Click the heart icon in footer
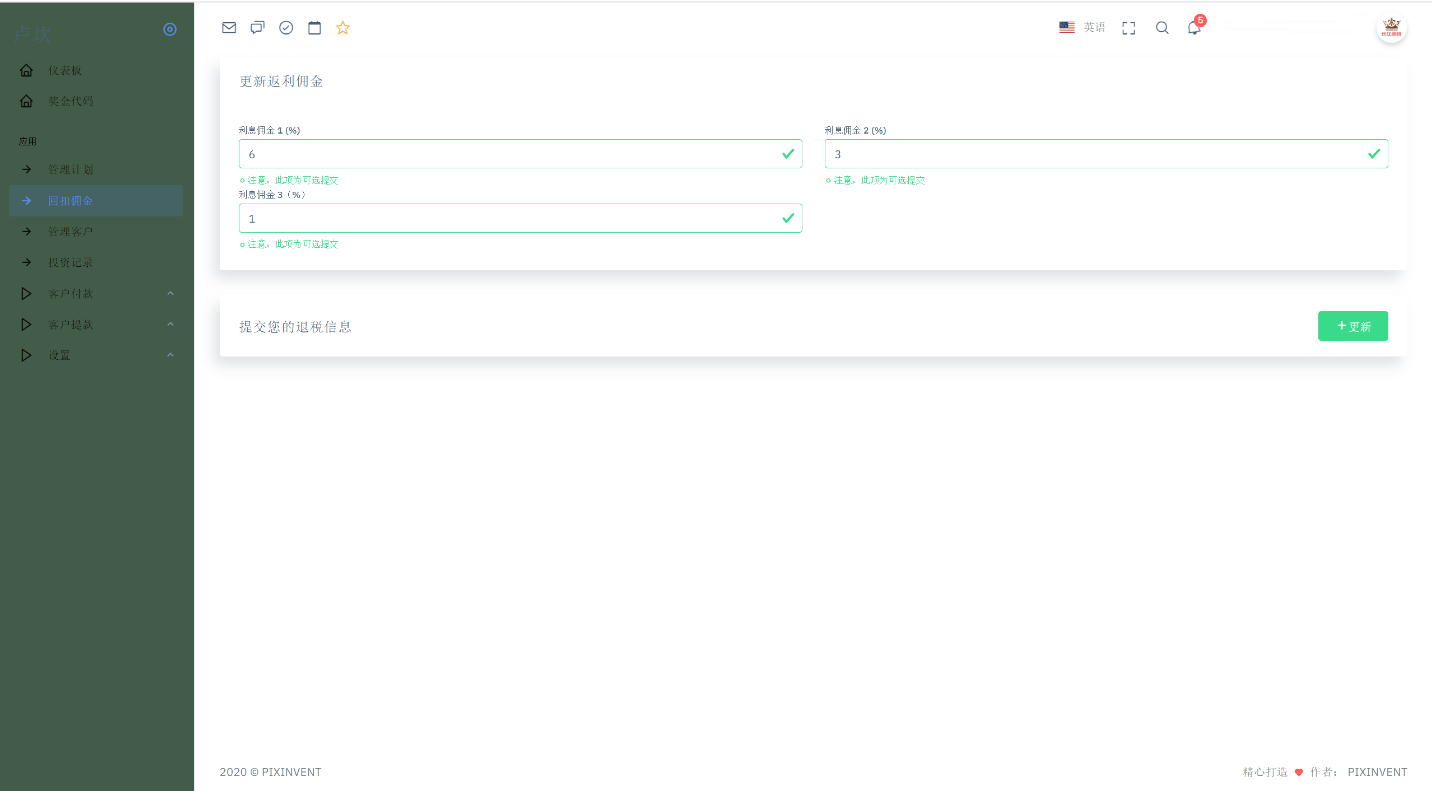Screen dimensions: 1432x791 (1299, 772)
